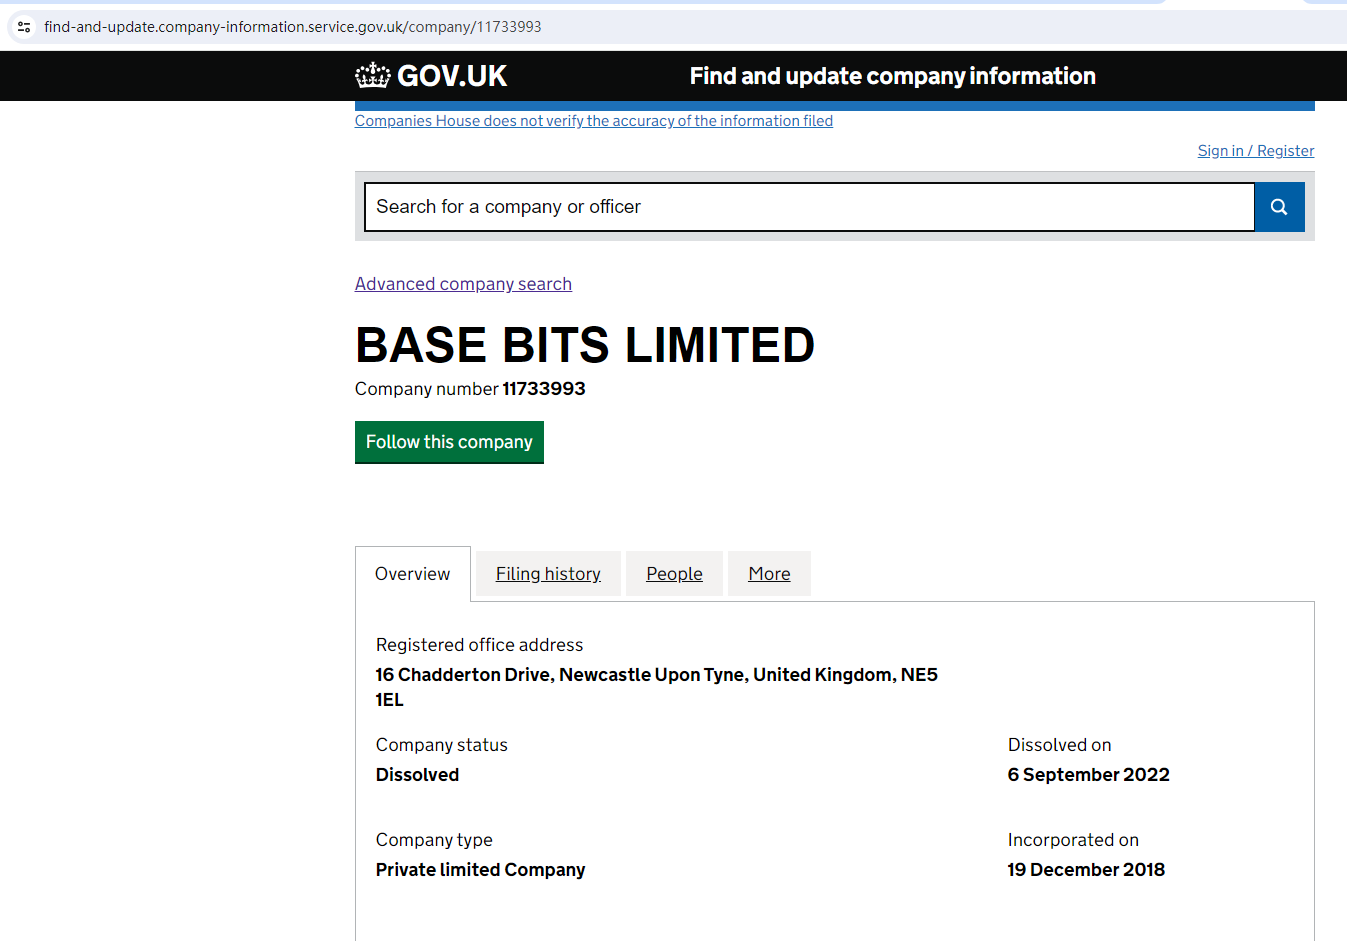This screenshot has height=941, width=1347.
Task: Show the More tab
Action: tap(769, 574)
